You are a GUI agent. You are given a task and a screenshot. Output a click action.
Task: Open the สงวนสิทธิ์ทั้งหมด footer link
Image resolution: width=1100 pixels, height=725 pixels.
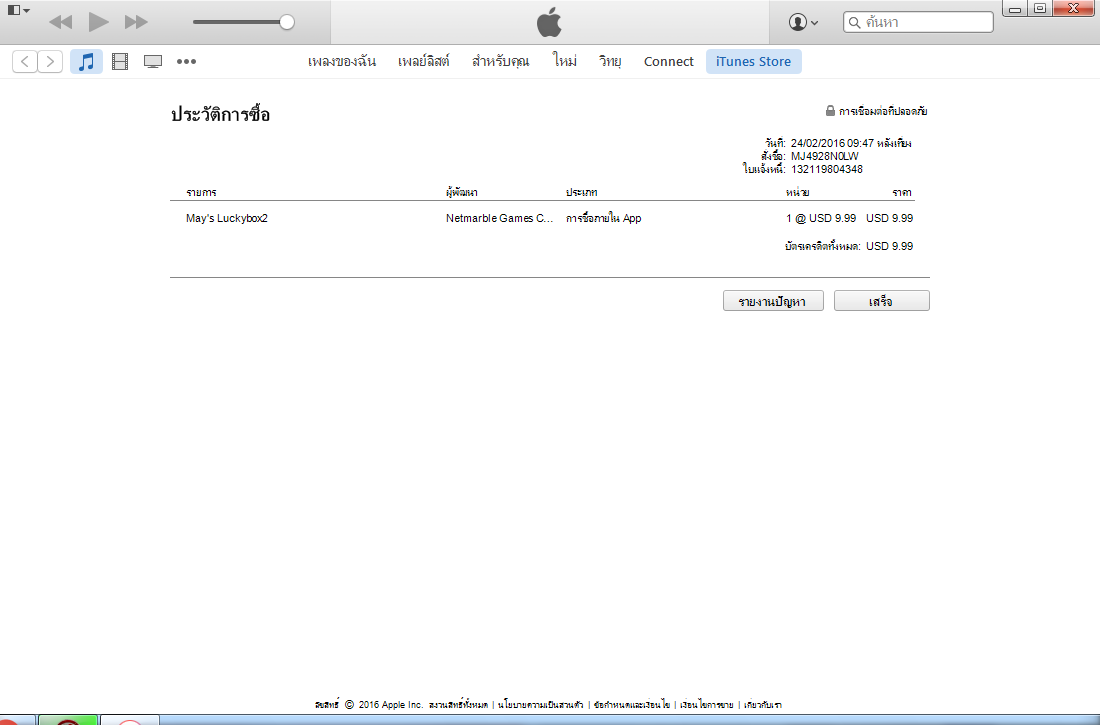pyautogui.click(x=458, y=705)
